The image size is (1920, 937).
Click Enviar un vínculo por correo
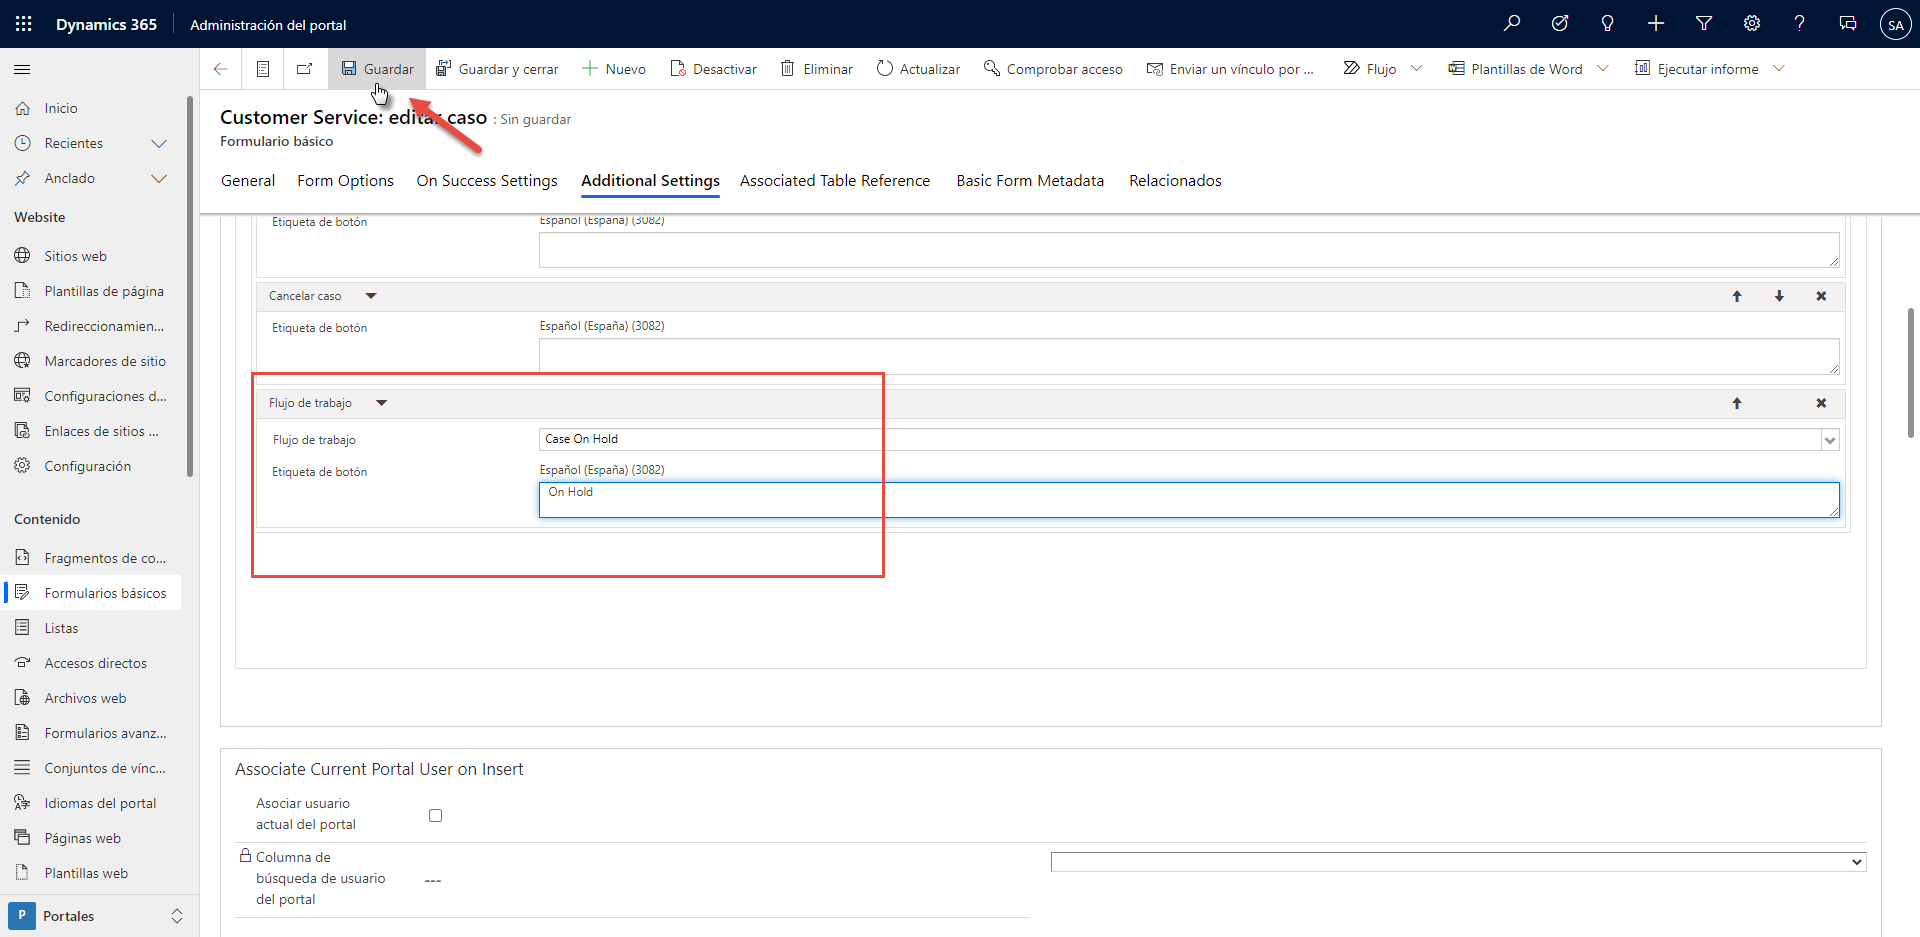click(1230, 69)
